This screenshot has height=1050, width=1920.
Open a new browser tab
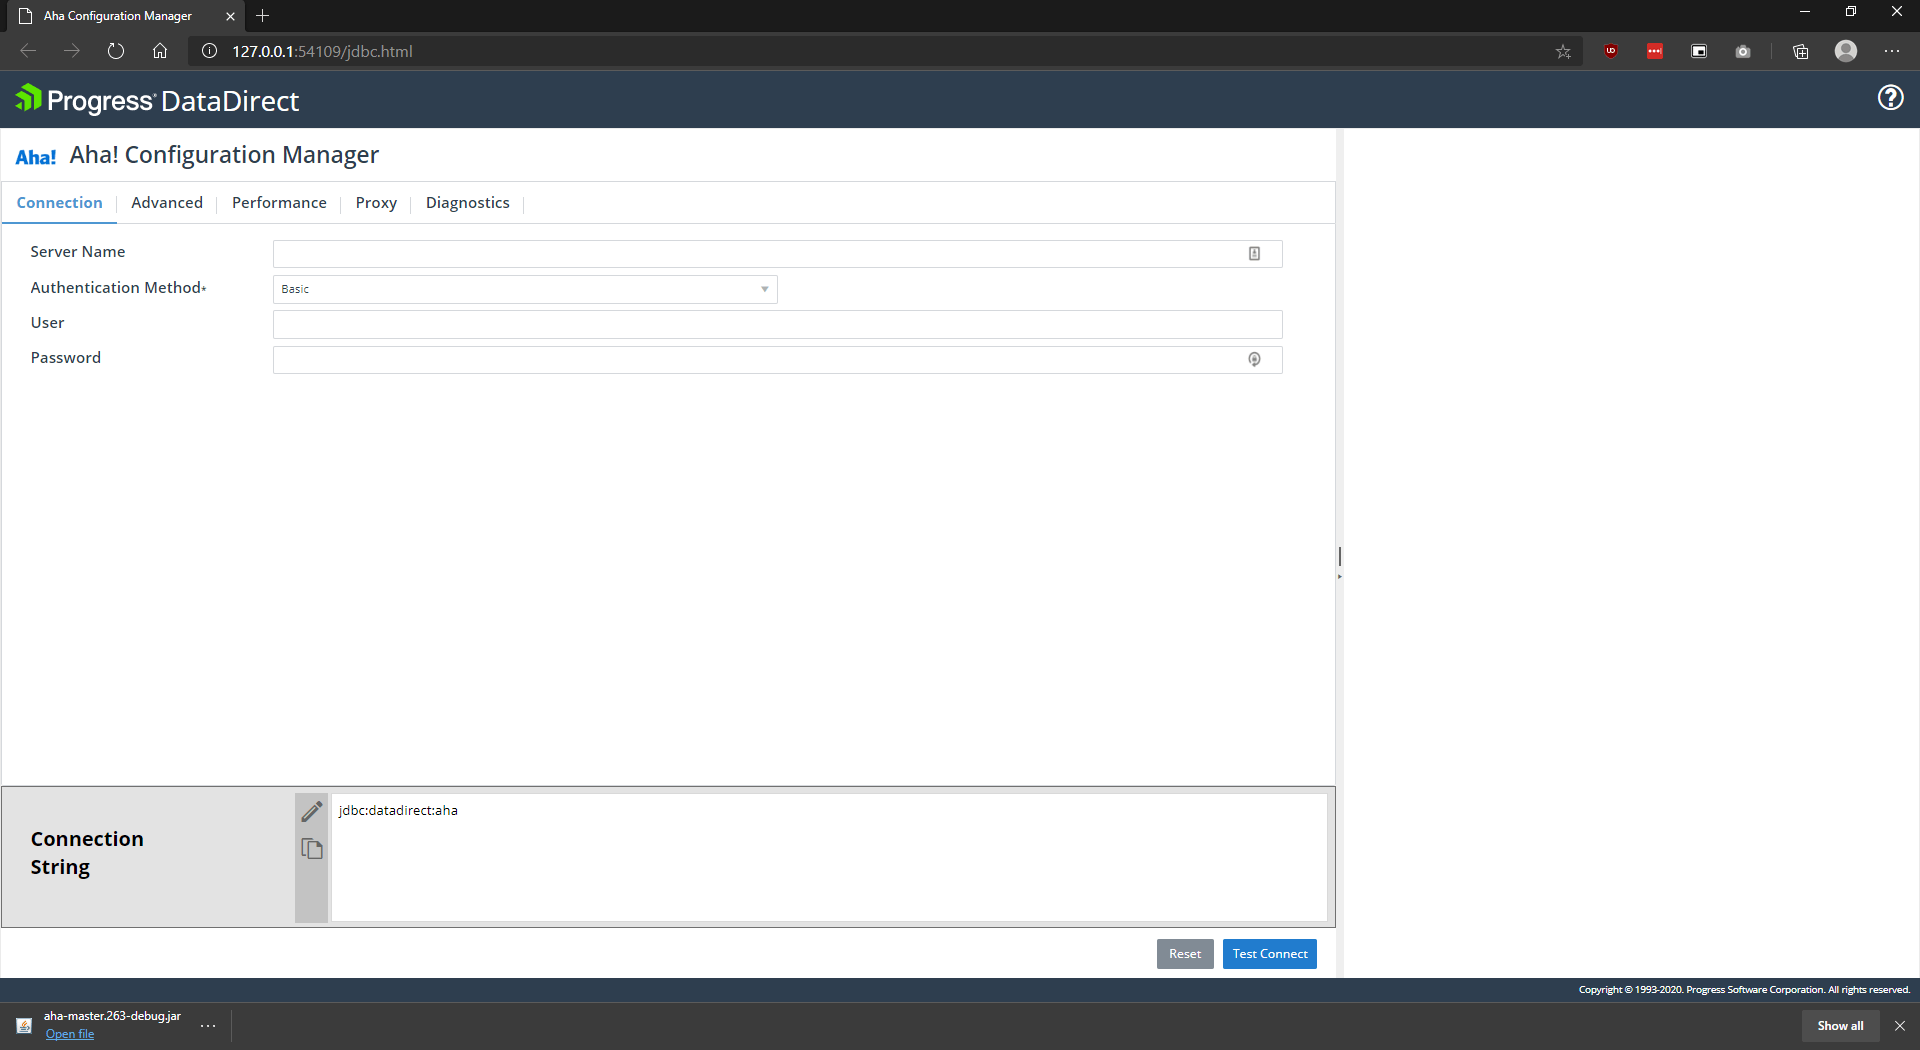click(x=263, y=16)
